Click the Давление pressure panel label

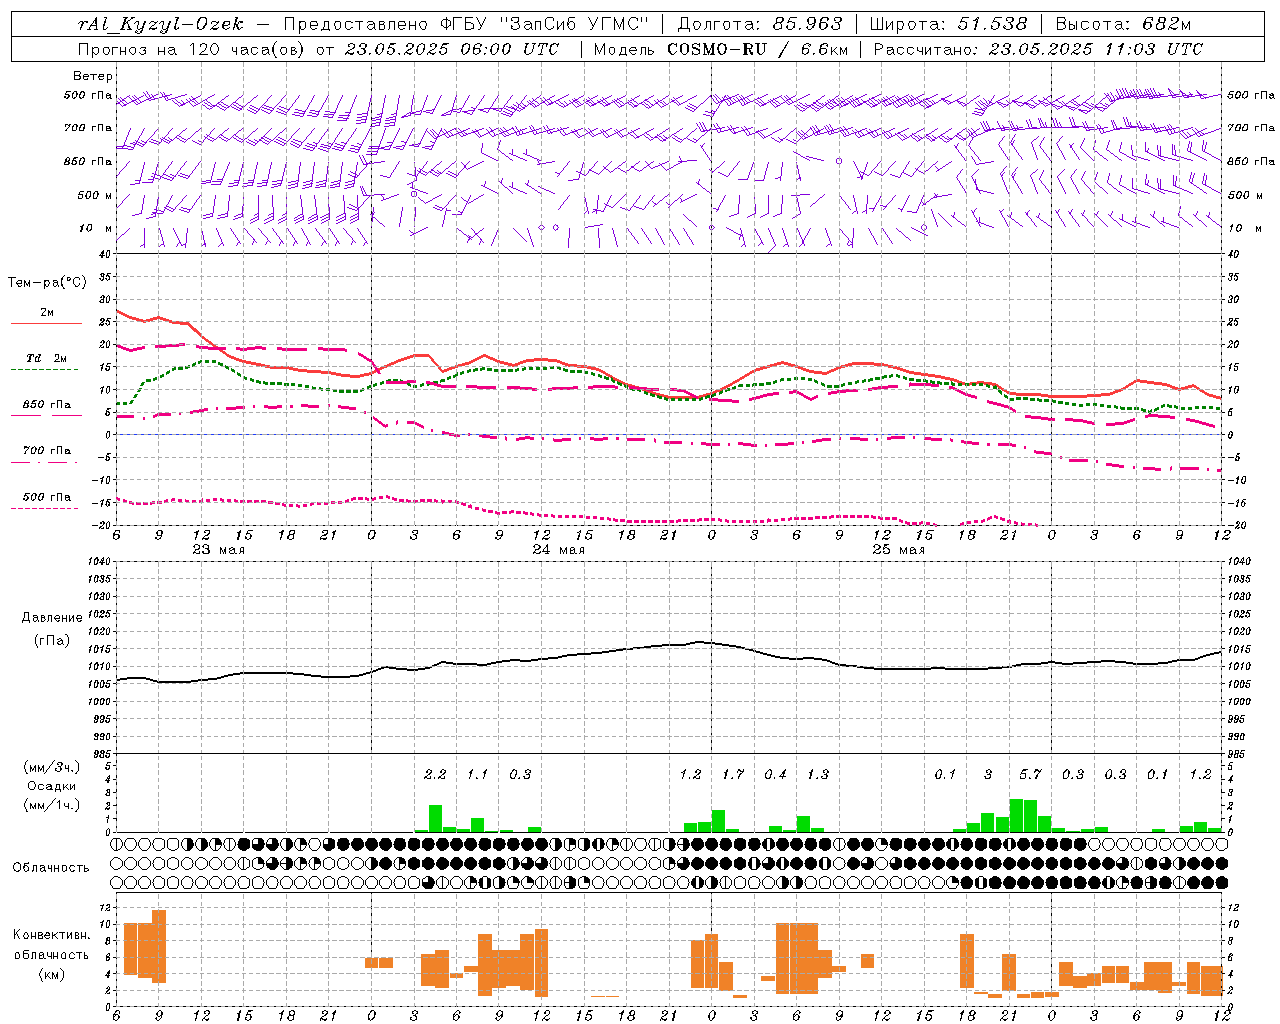[x=52, y=618]
